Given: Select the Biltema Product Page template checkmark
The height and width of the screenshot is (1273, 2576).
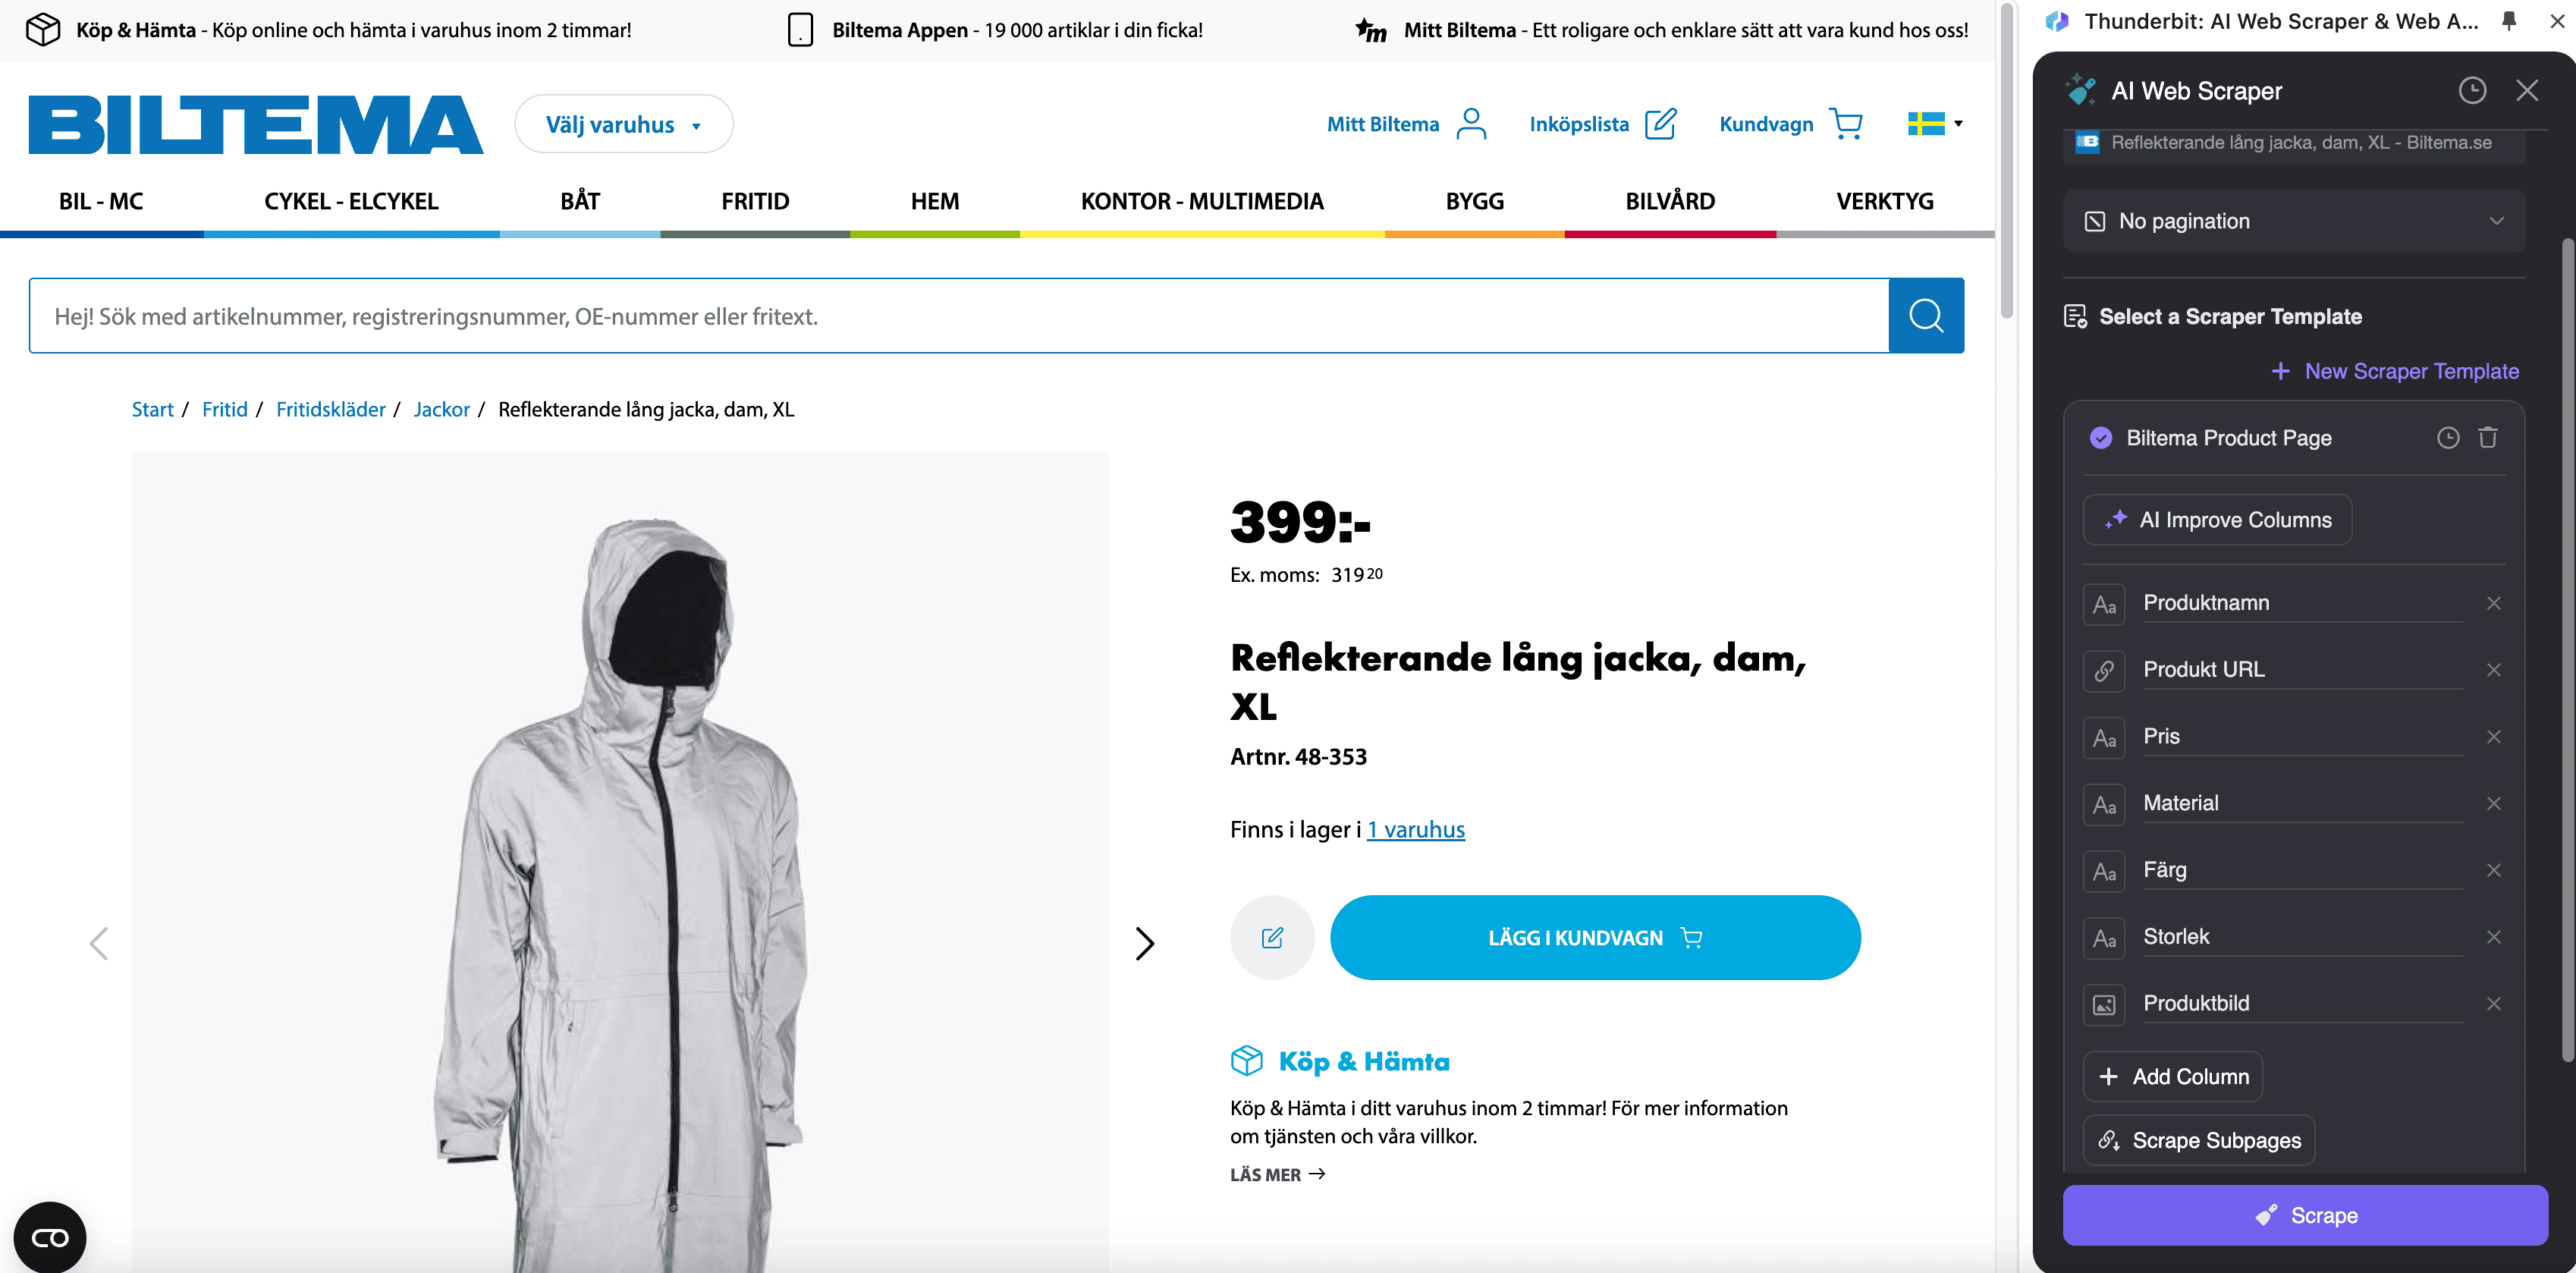Looking at the screenshot, I should pos(2101,438).
